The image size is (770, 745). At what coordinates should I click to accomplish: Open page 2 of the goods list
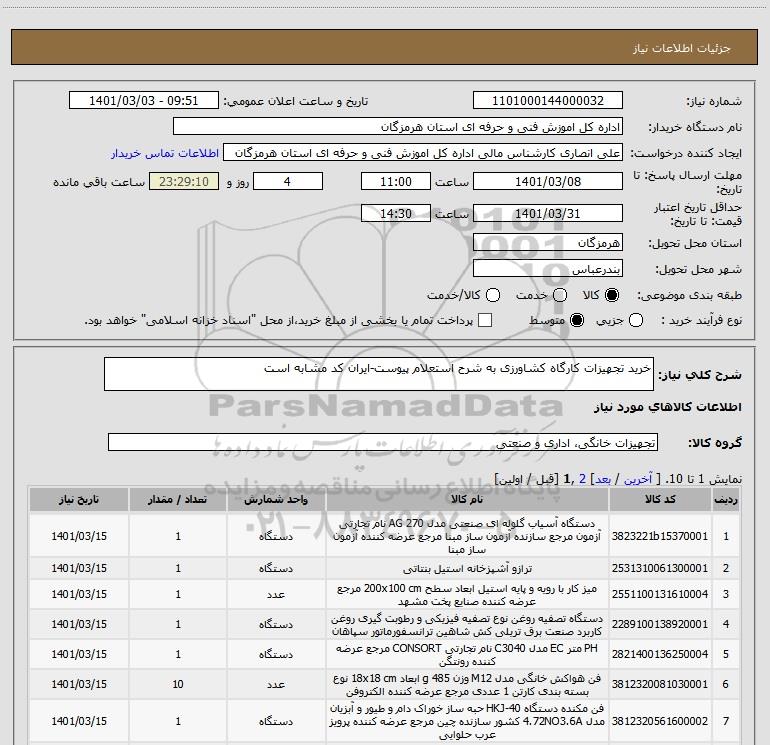[x=582, y=479]
